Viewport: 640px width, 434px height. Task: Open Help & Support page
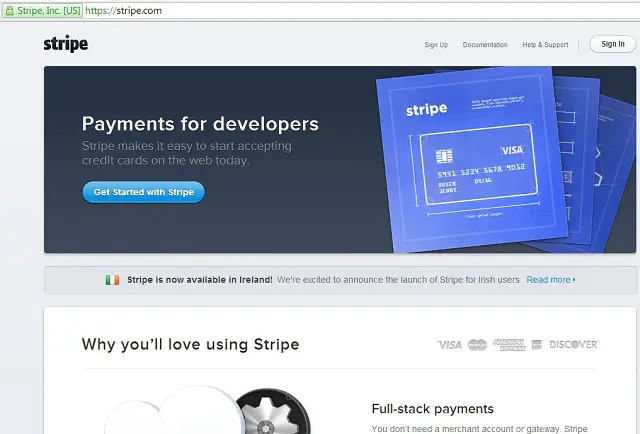(x=545, y=45)
